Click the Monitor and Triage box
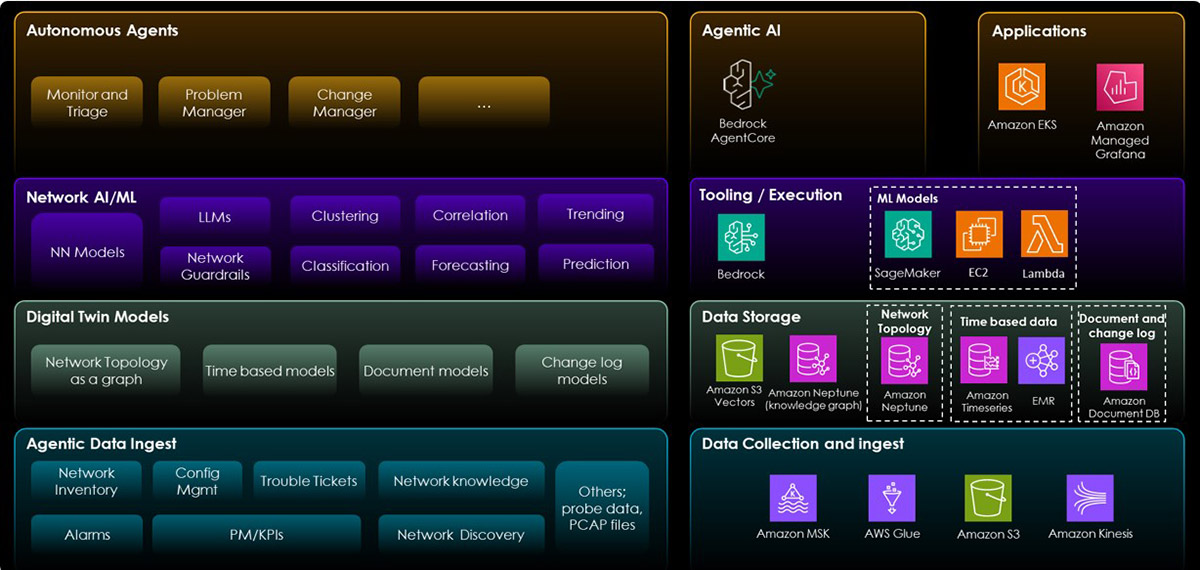The height and width of the screenshot is (570, 1200). tap(87, 103)
